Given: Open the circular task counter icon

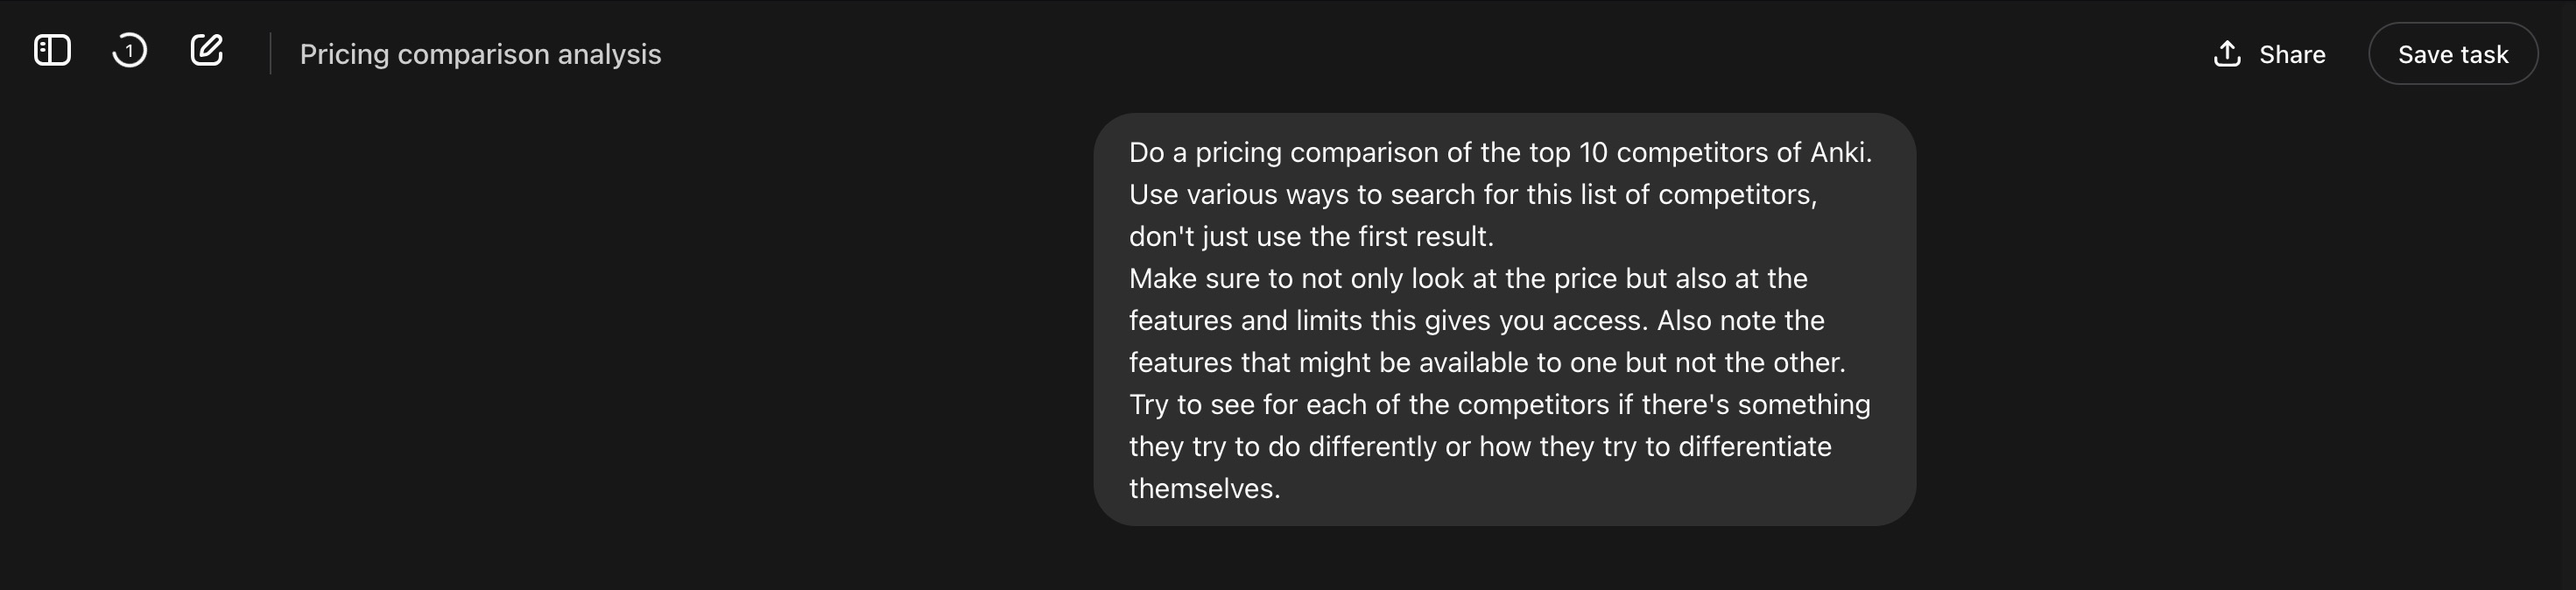Looking at the screenshot, I should [x=129, y=51].
